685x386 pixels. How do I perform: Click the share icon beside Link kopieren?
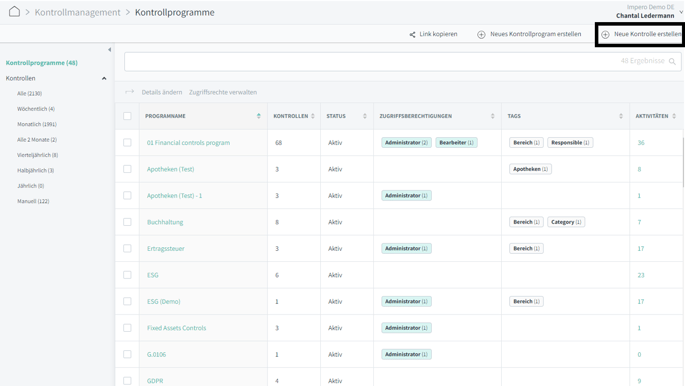coord(412,34)
